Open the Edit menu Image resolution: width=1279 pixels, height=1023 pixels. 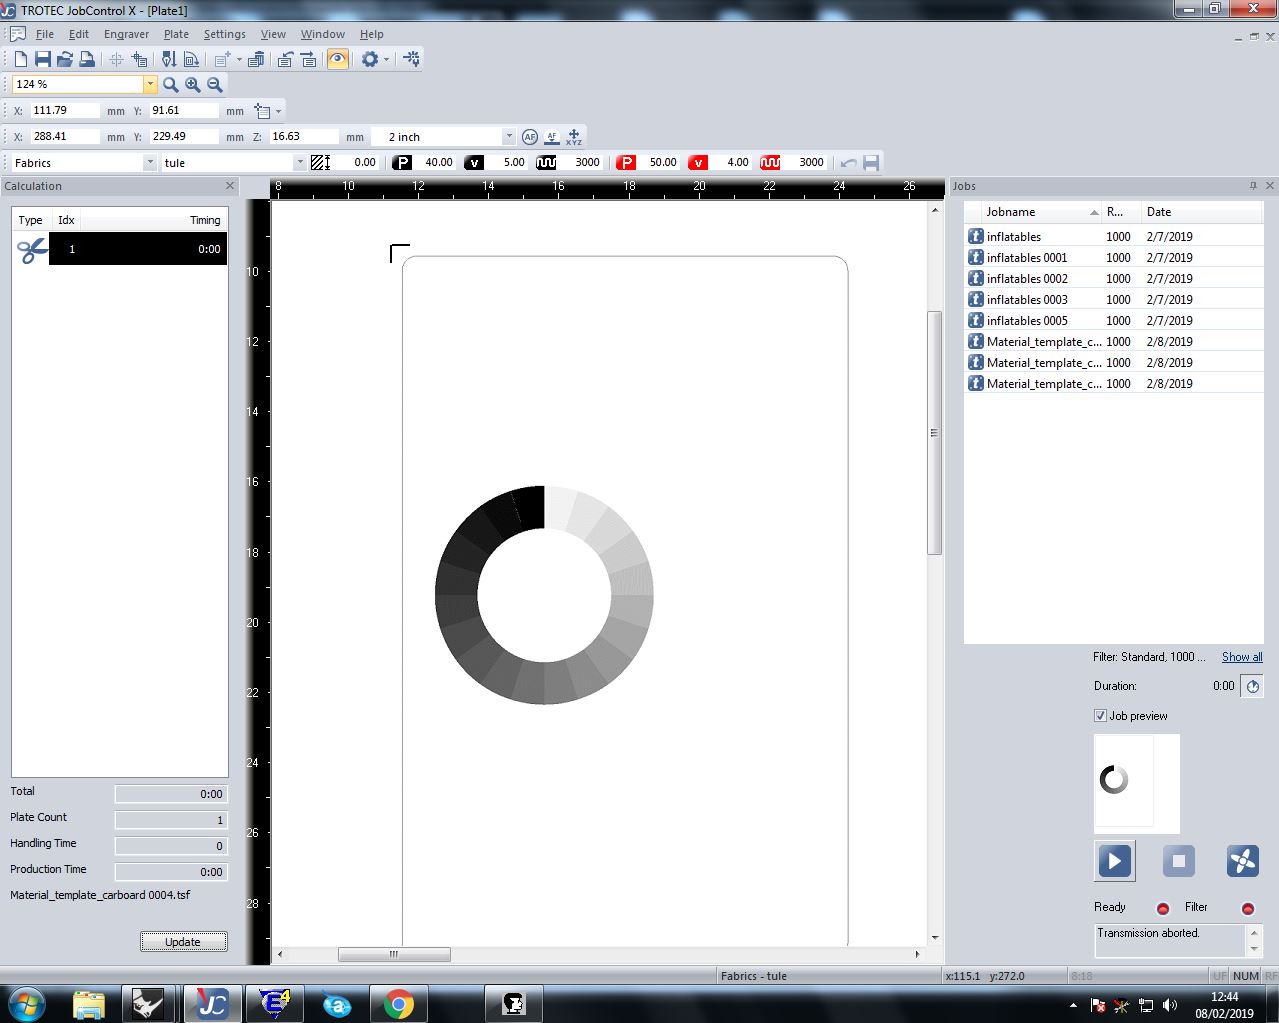pos(79,34)
